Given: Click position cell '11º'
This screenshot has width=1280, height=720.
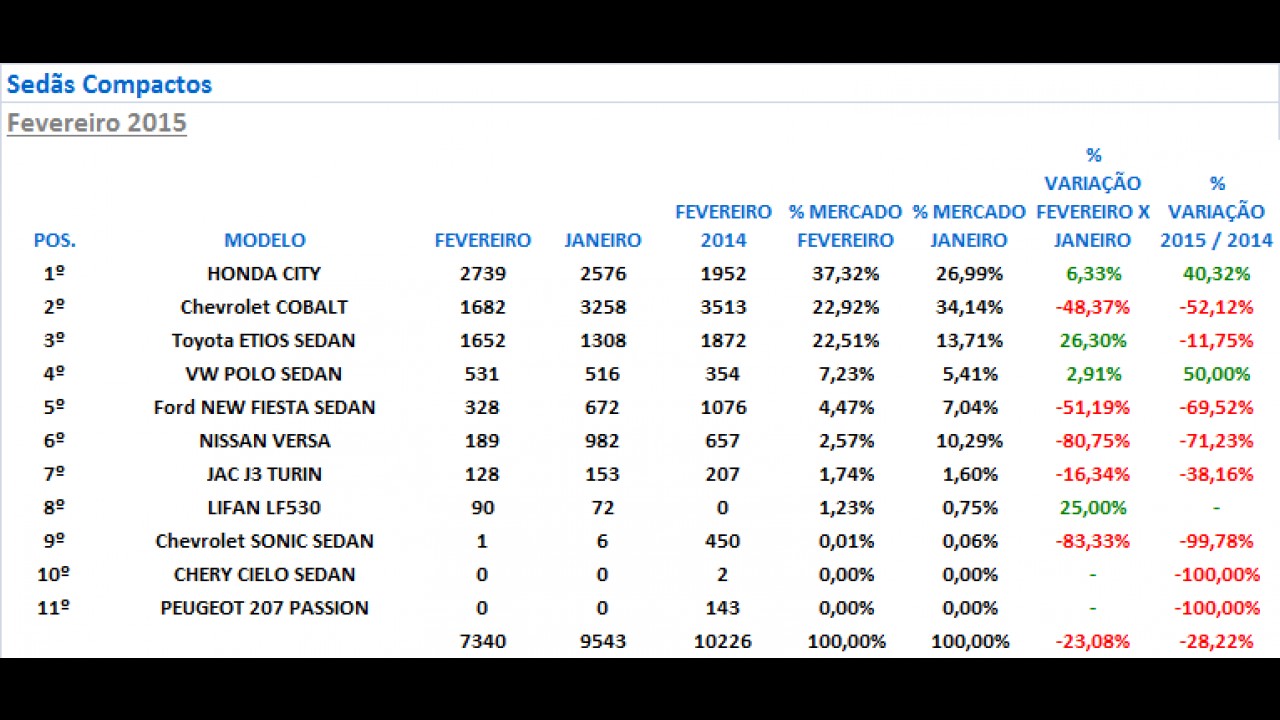Looking at the screenshot, I should click(55, 608).
